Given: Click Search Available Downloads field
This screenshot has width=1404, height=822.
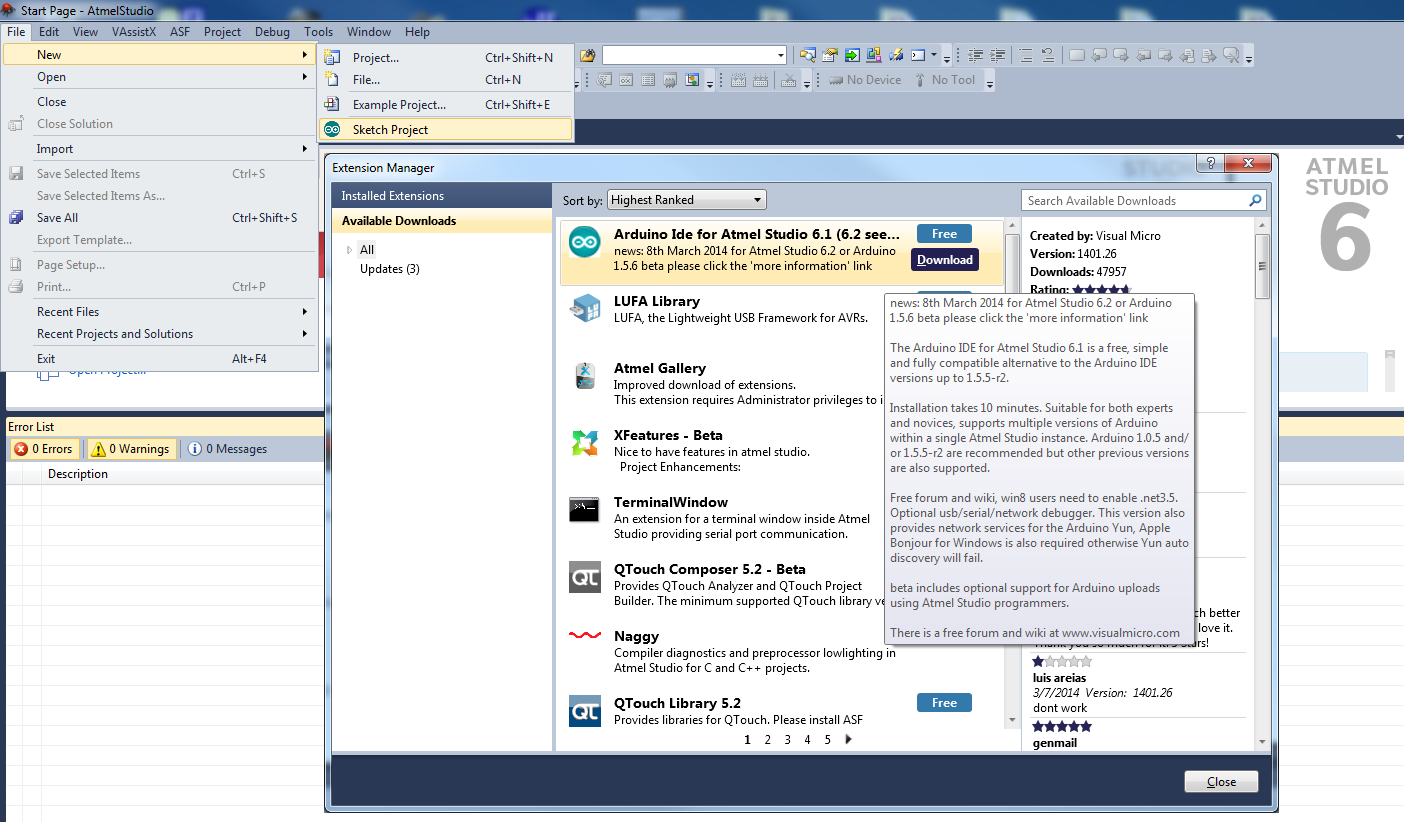Looking at the screenshot, I should tap(1134, 201).
